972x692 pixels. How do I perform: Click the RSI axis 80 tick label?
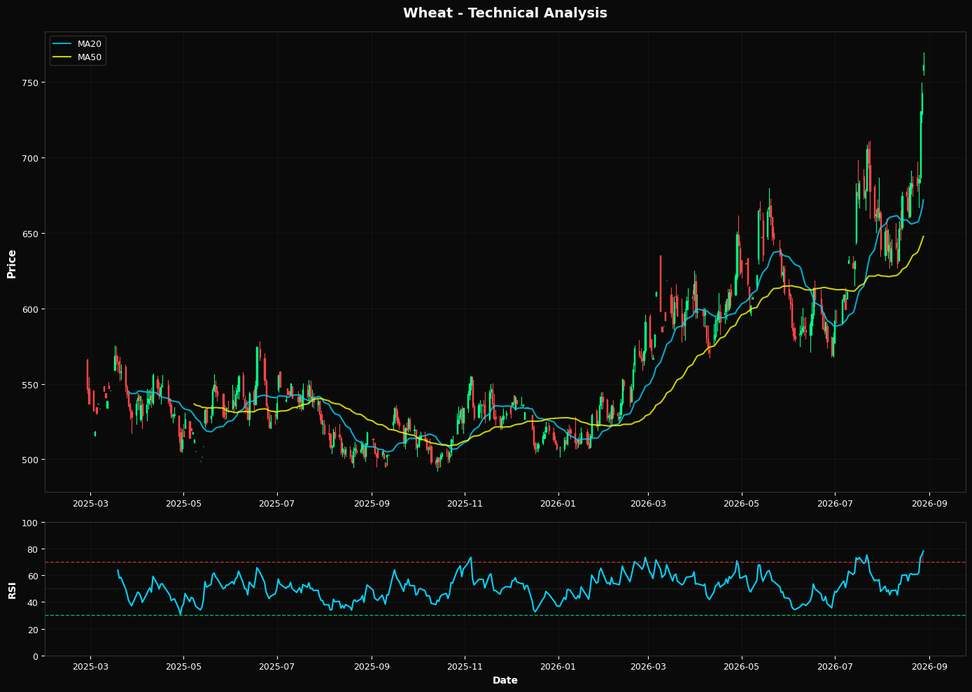click(x=34, y=550)
